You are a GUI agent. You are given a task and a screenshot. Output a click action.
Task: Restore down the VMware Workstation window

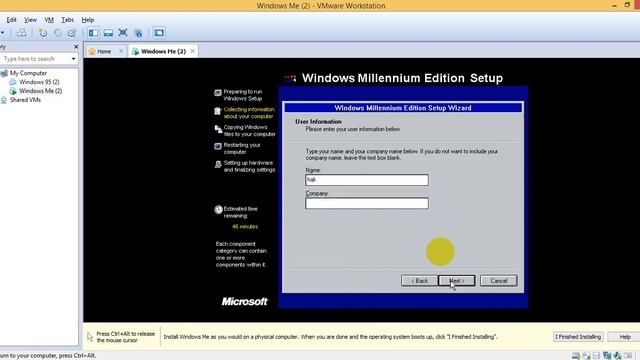(627, 5)
